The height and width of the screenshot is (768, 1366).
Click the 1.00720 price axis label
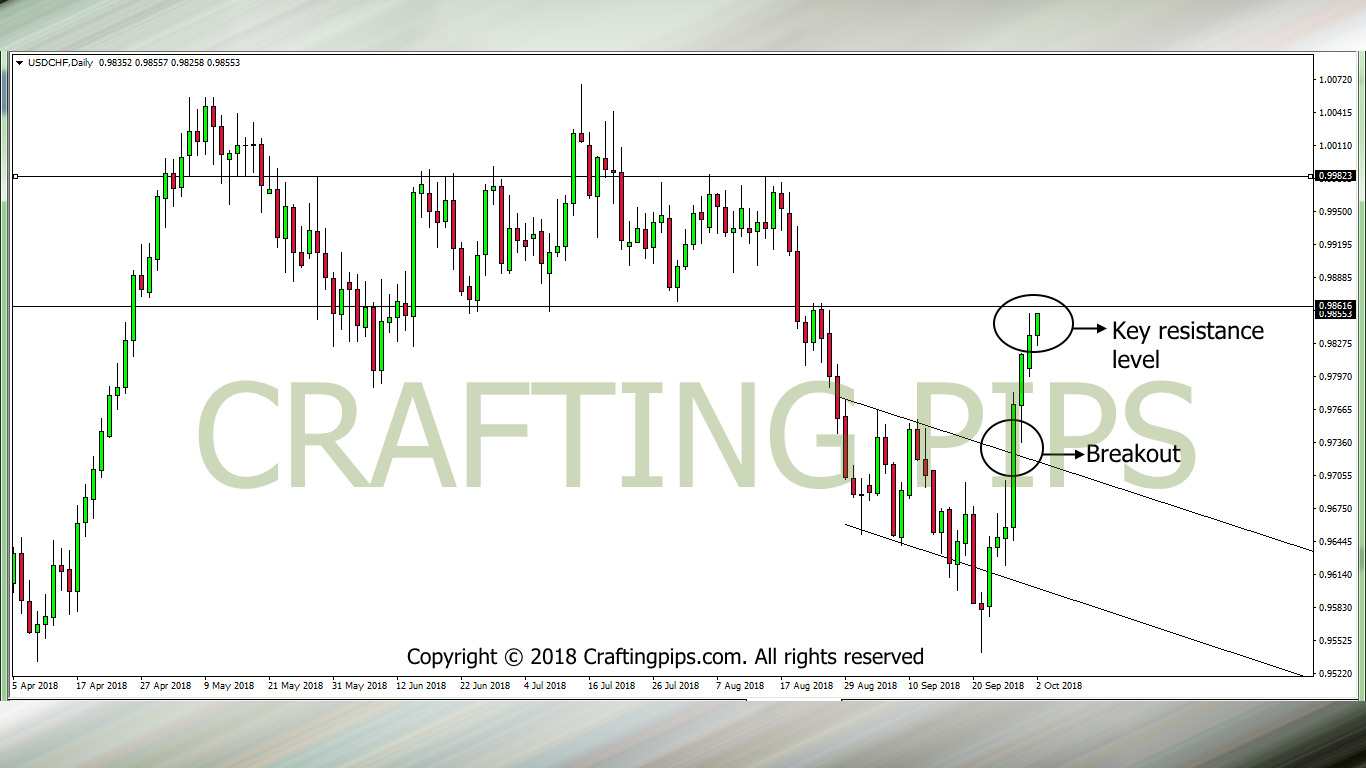1336,79
